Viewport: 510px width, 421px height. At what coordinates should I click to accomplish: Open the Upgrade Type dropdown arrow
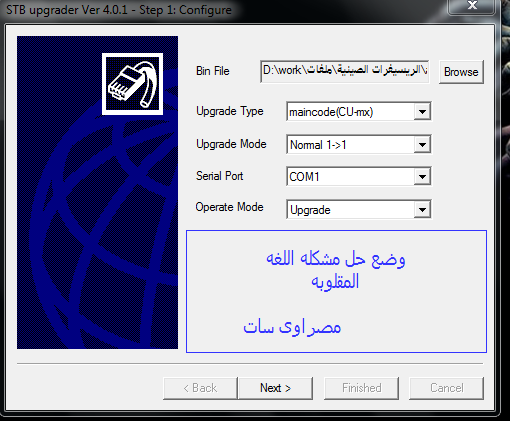pyautogui.click(x=422, y=112)
